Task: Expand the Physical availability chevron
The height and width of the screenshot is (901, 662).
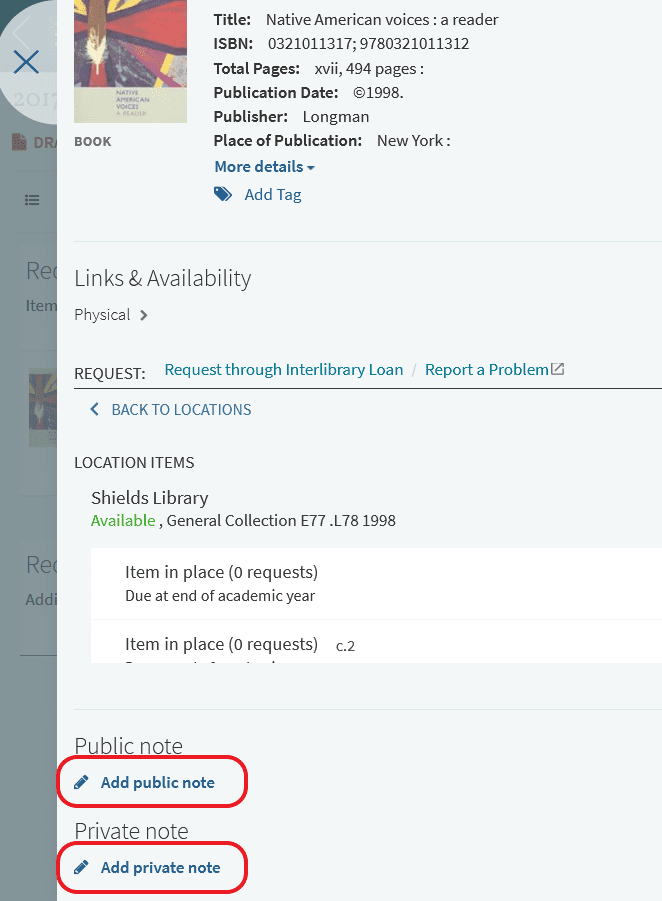Action: point(144,315)
